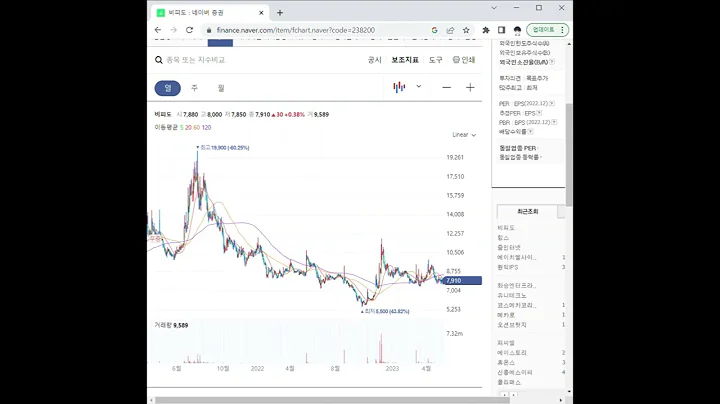The width and height of the screenshot is (720, 404).
Task: Click the 최고 19,900 high marker
Action: [x=225, y=148]
